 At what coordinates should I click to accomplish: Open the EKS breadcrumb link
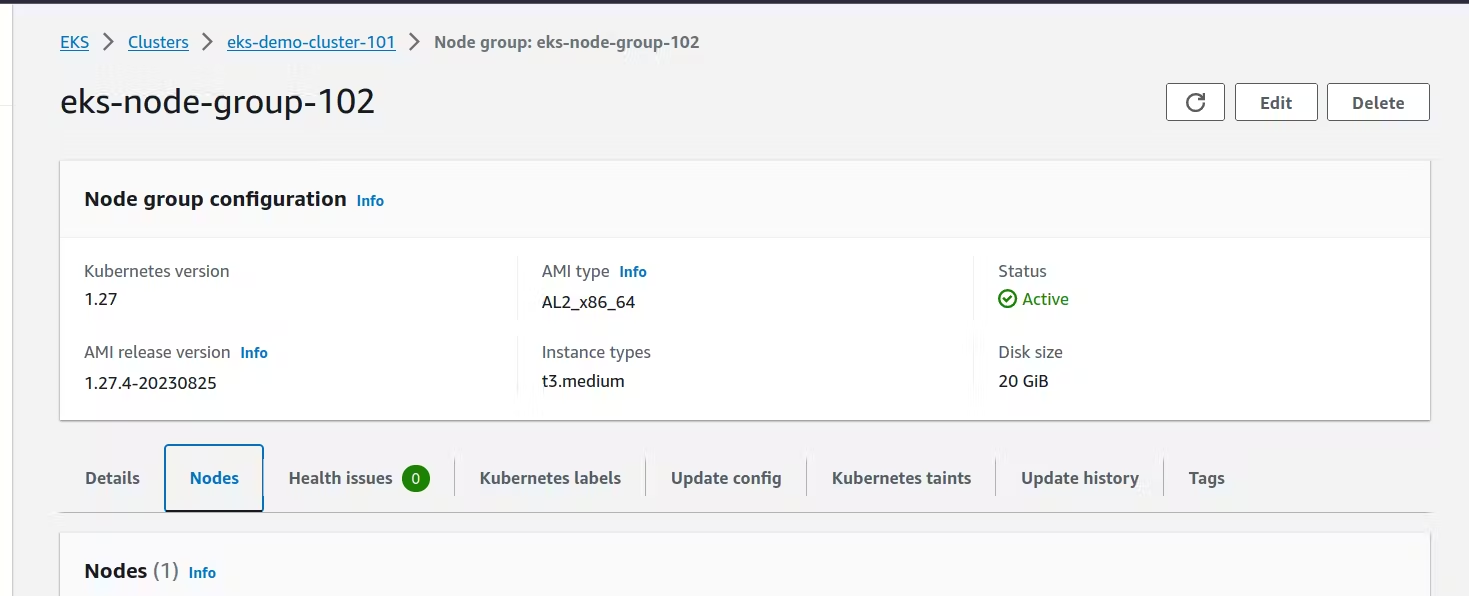75,42
